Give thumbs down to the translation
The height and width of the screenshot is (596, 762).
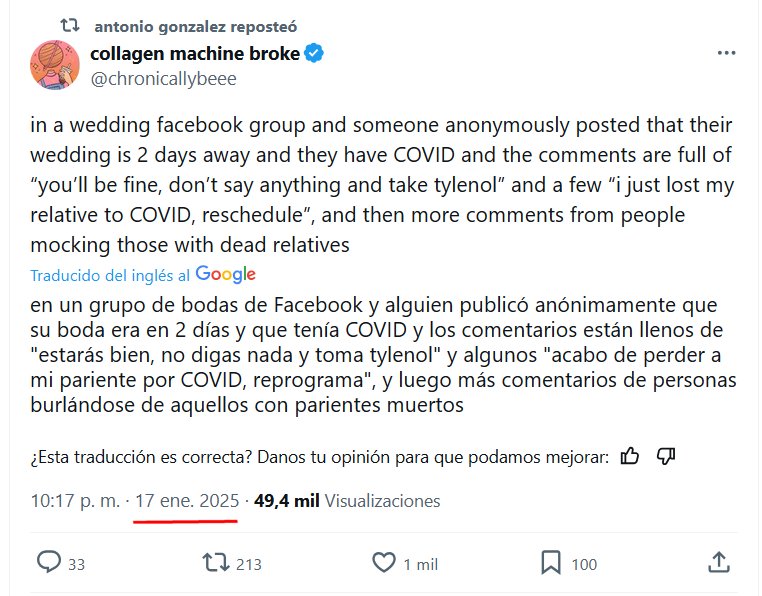click(667, 456)
